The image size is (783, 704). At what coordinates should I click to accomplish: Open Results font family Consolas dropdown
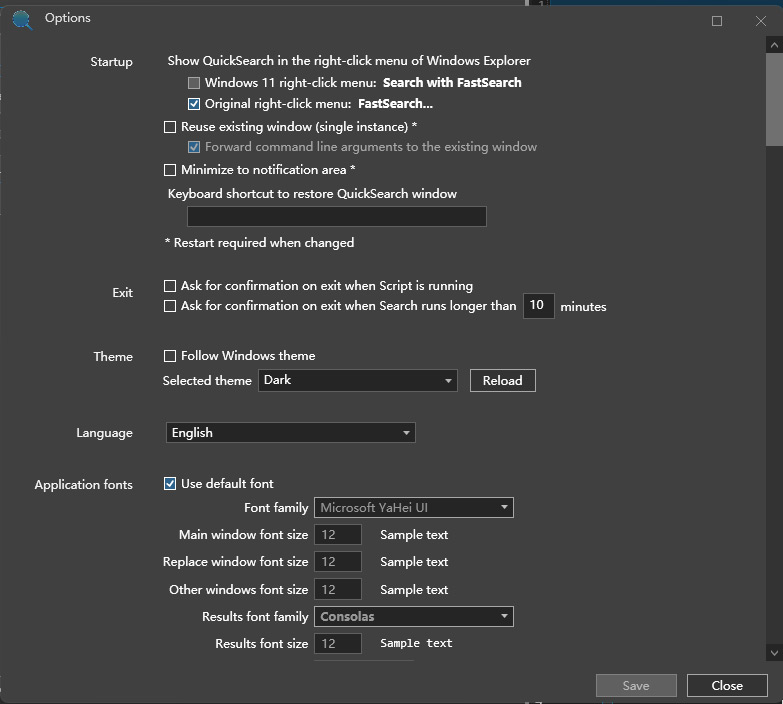click(x=413, y=617)
